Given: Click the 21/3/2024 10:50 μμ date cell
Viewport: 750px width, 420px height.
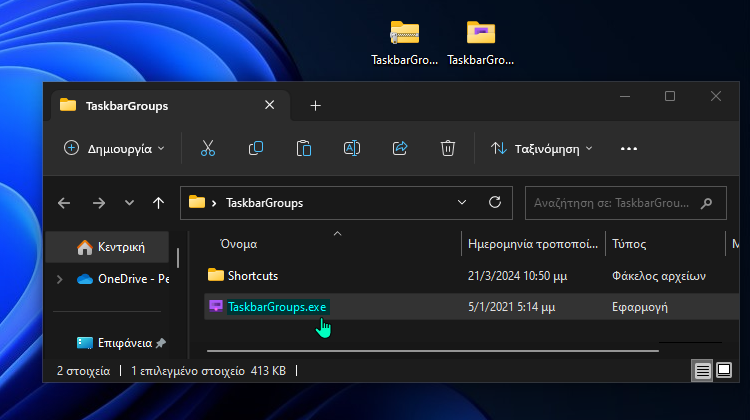Looking at the screenshot, I should [518, 276].
